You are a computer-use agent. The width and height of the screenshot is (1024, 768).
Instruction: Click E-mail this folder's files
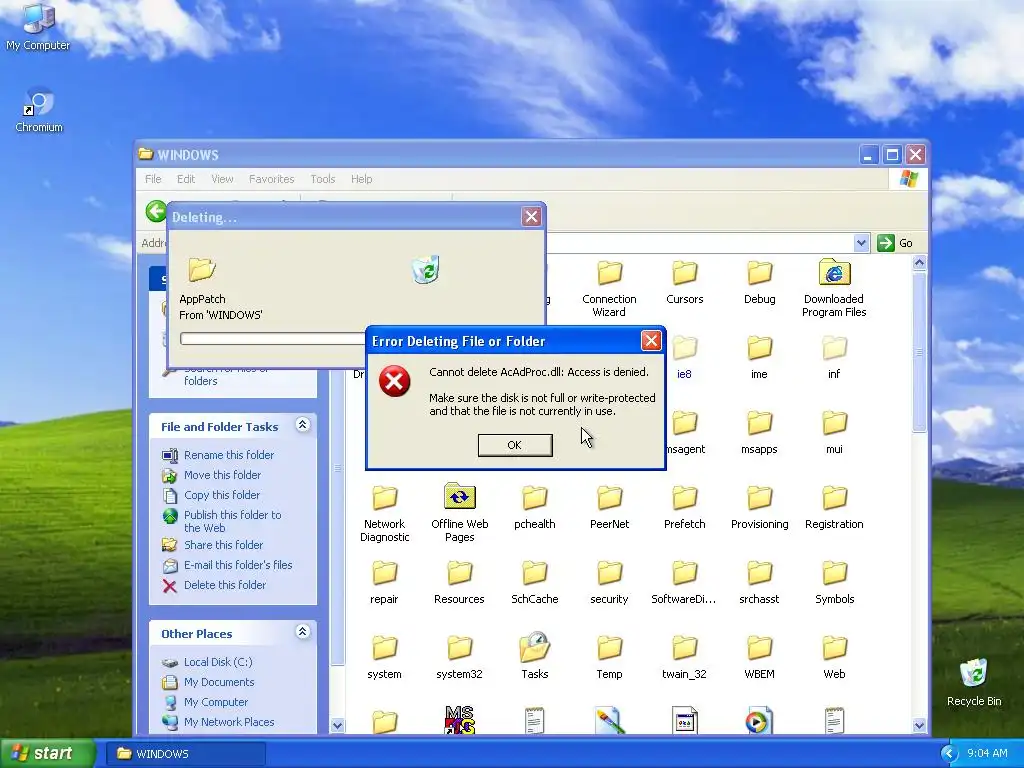point(227,565)
